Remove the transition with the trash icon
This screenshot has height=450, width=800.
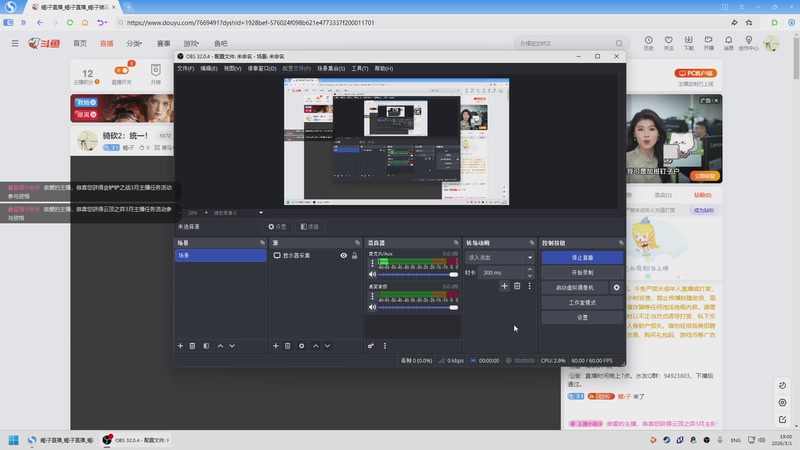click(x=517, y=287)
